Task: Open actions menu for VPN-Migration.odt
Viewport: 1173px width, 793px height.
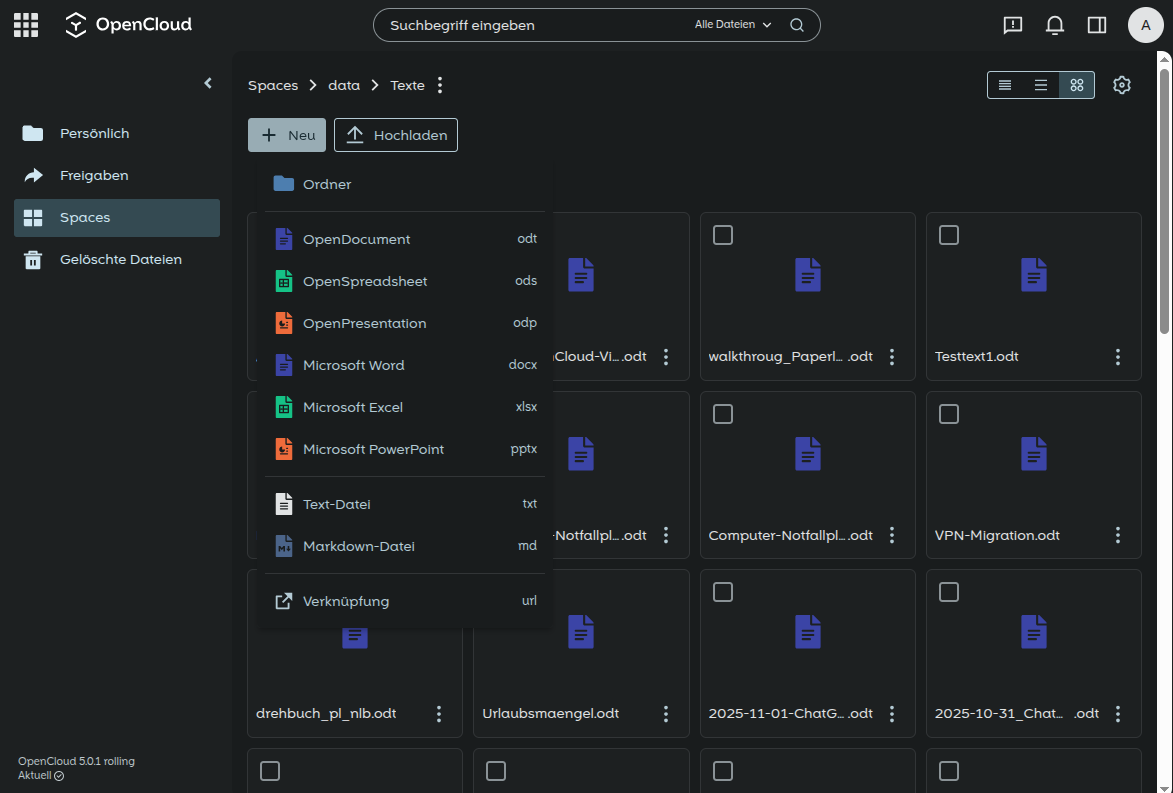Action: click(x=1118, y=535)
